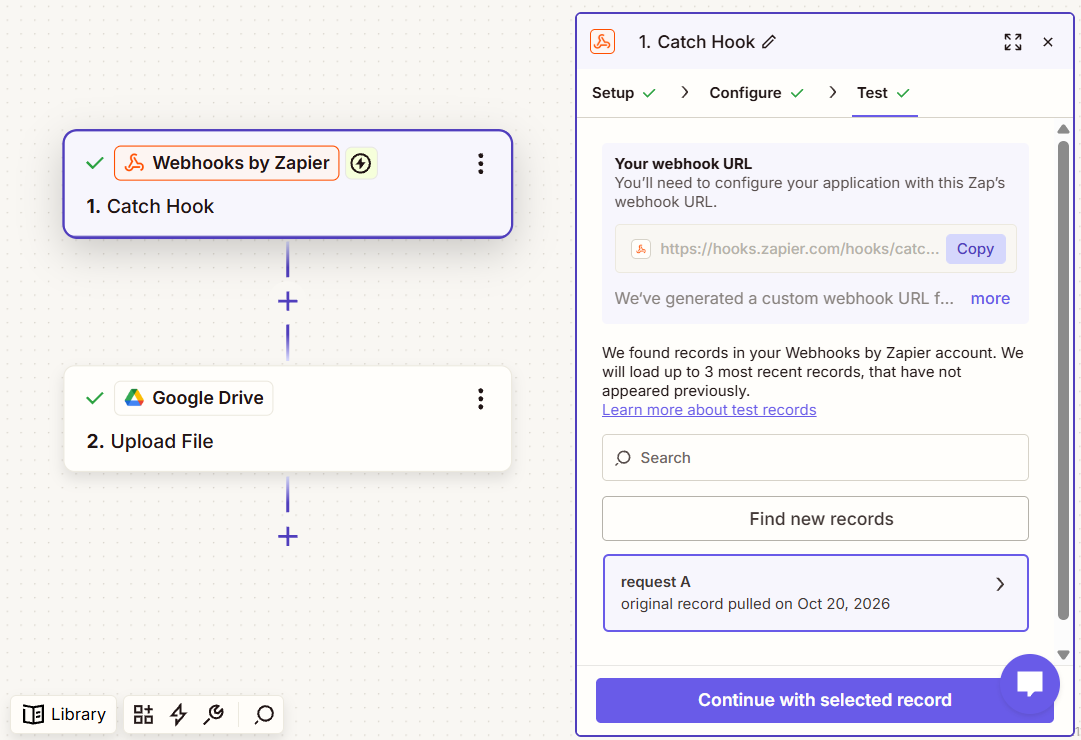
Task: Open the wrench tools icon in bottom toolbar
Action: [214, 714]
